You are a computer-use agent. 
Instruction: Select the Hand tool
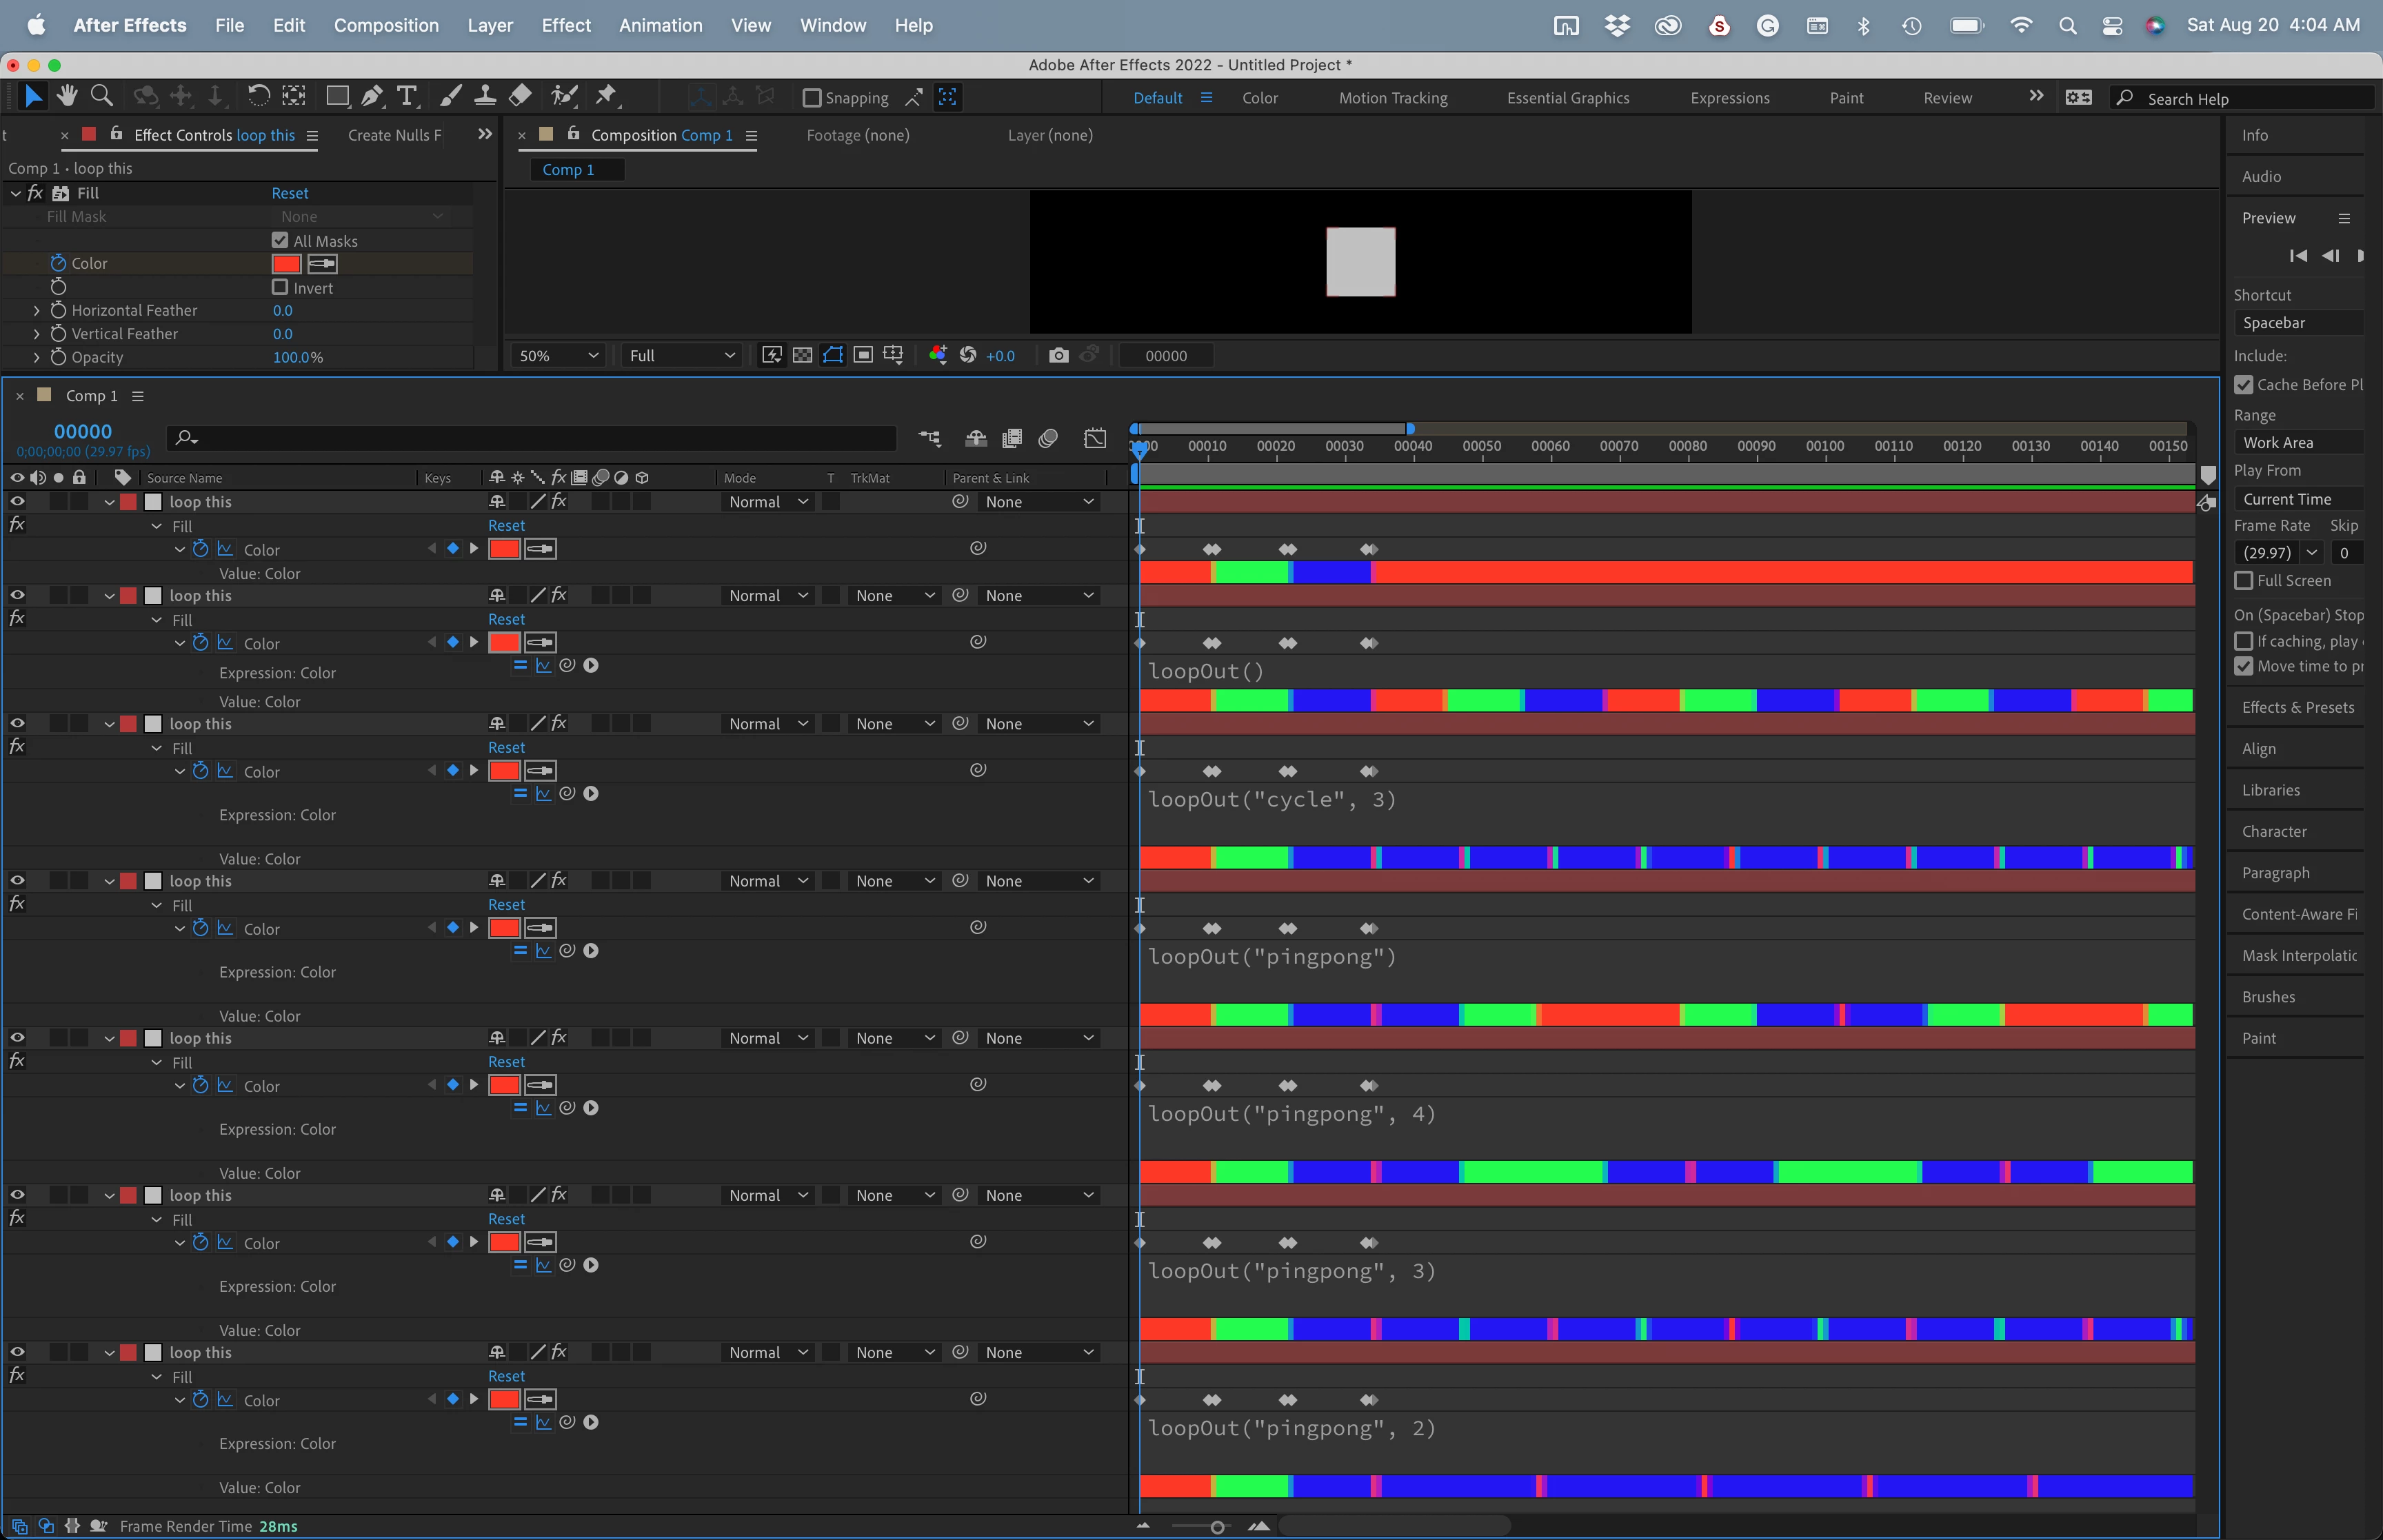pos(67,96)
